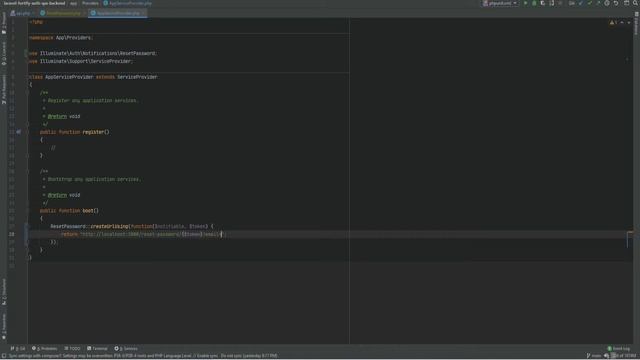Open the TODO tool window

tap(72, 349)
